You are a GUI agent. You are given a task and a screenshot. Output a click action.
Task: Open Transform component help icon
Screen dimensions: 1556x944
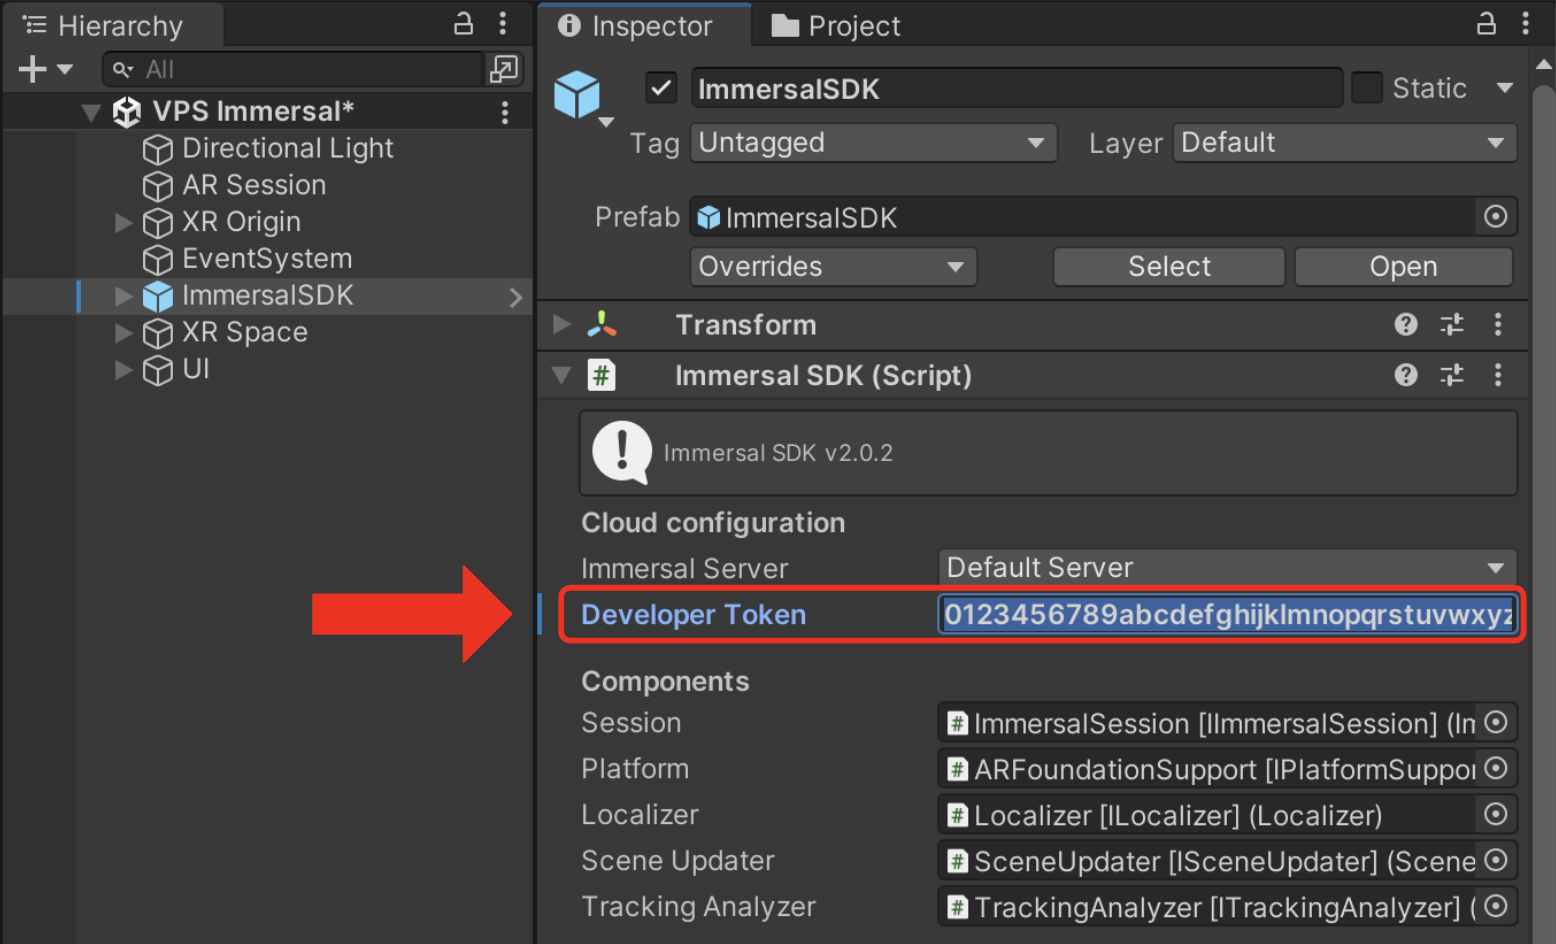[x=1406, y=324]
